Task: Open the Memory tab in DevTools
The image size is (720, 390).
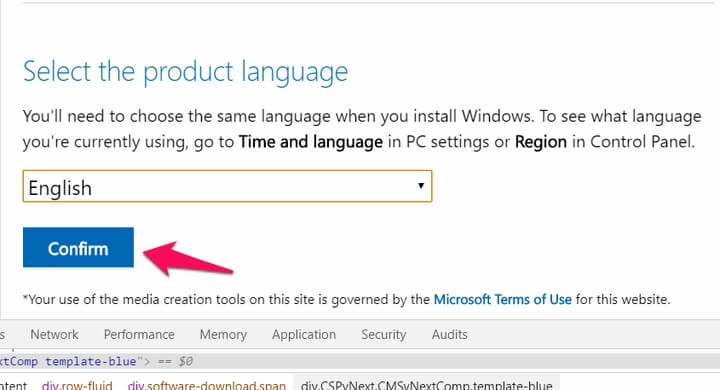Action: point(223,334)
